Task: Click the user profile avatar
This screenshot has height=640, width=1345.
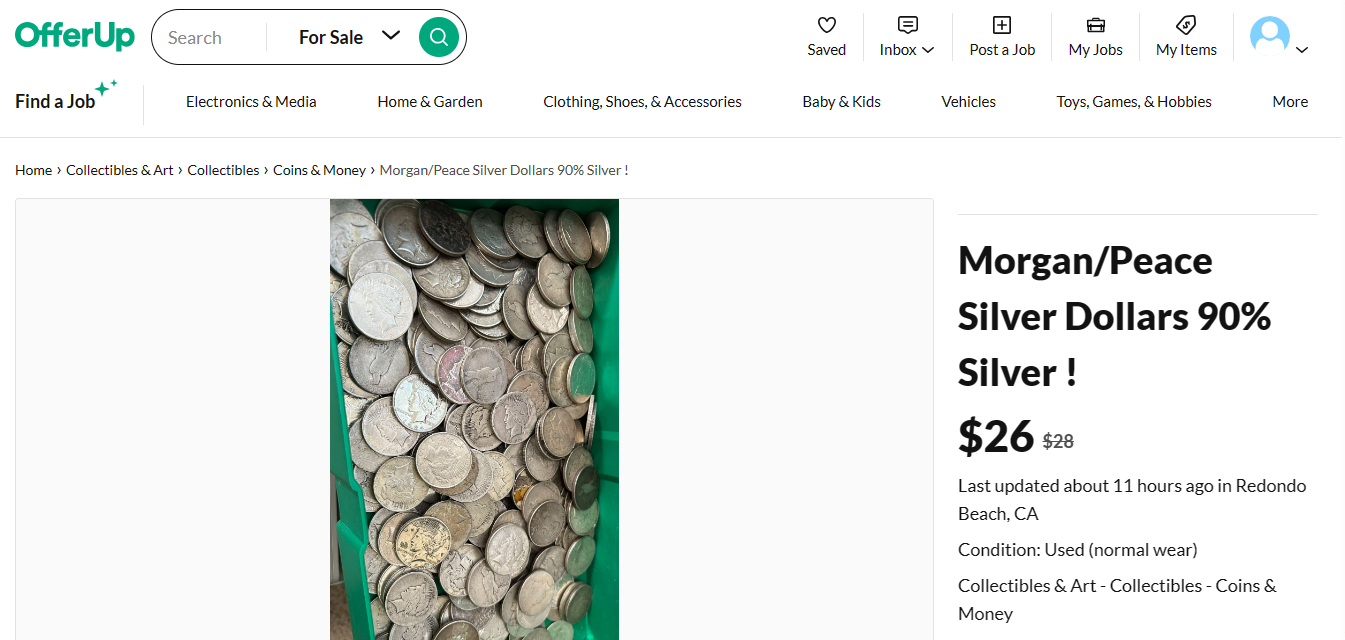Action: click(x=1270, y=37)
